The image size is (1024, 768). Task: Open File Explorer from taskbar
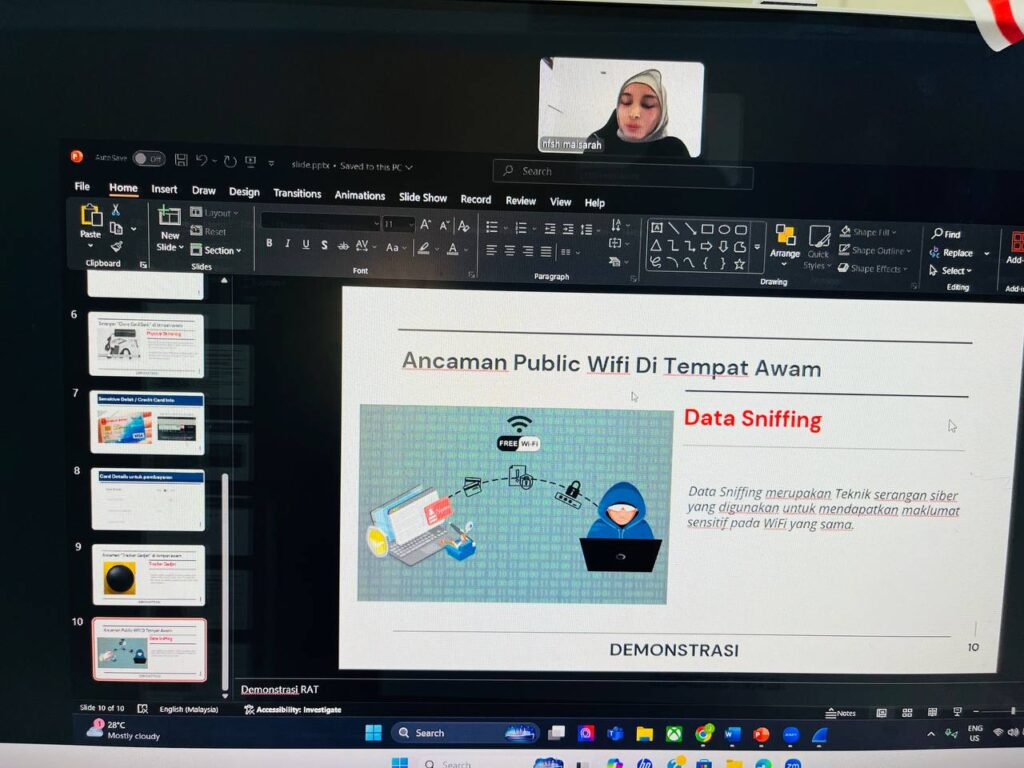click(644, 734)
